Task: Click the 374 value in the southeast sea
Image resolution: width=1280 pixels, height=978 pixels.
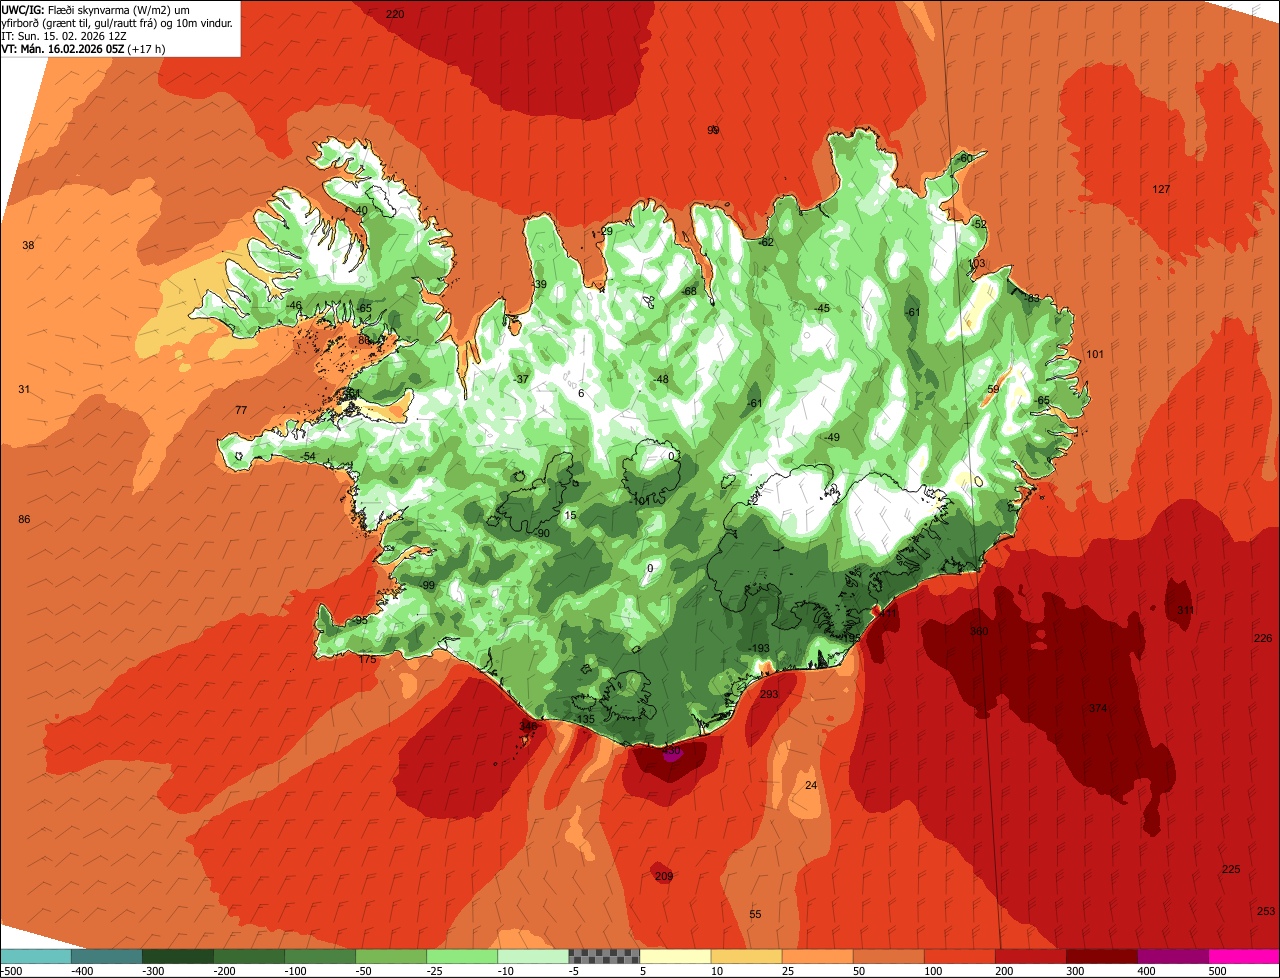Action: click(x=1098, y=709)
